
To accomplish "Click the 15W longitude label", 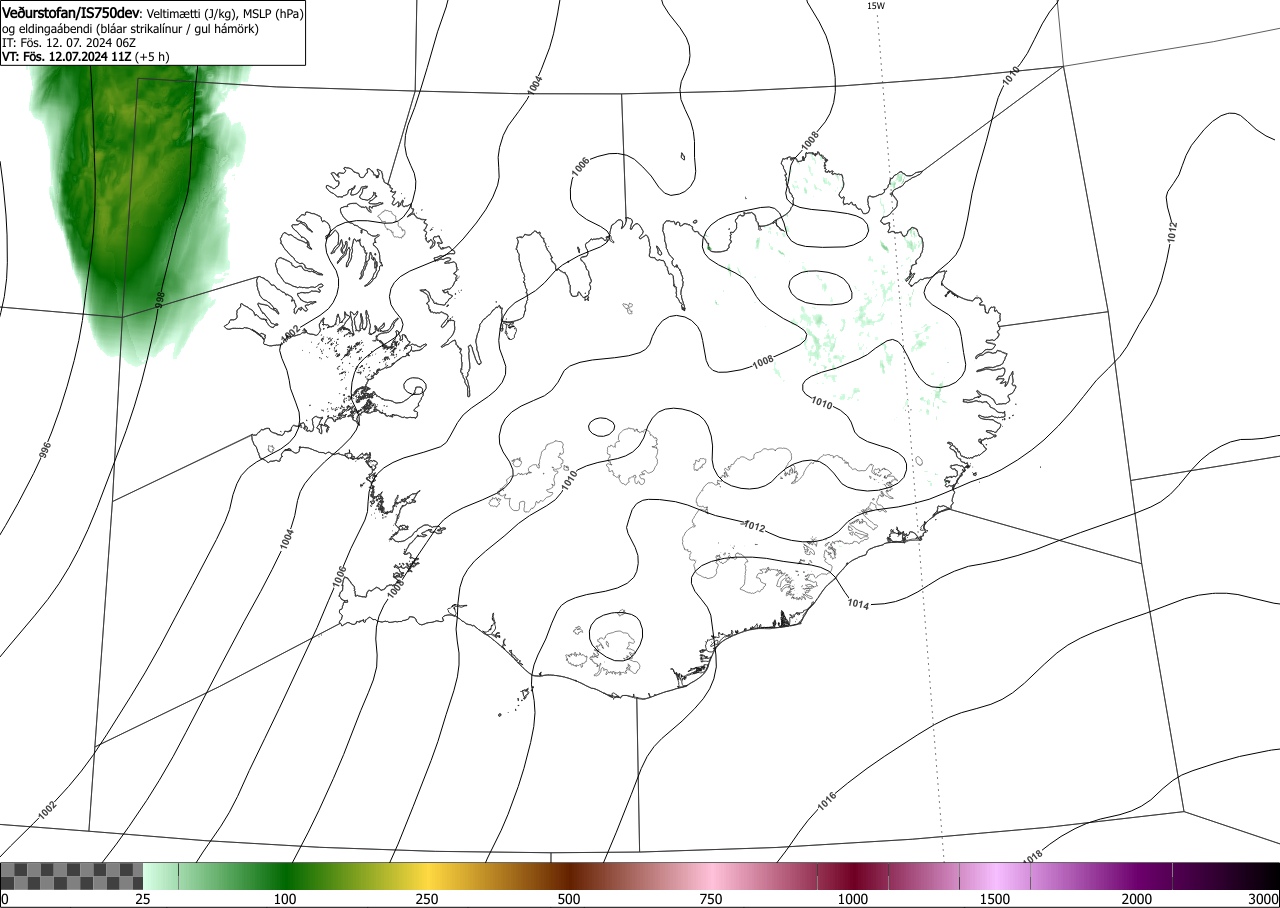I will point(875,6).
